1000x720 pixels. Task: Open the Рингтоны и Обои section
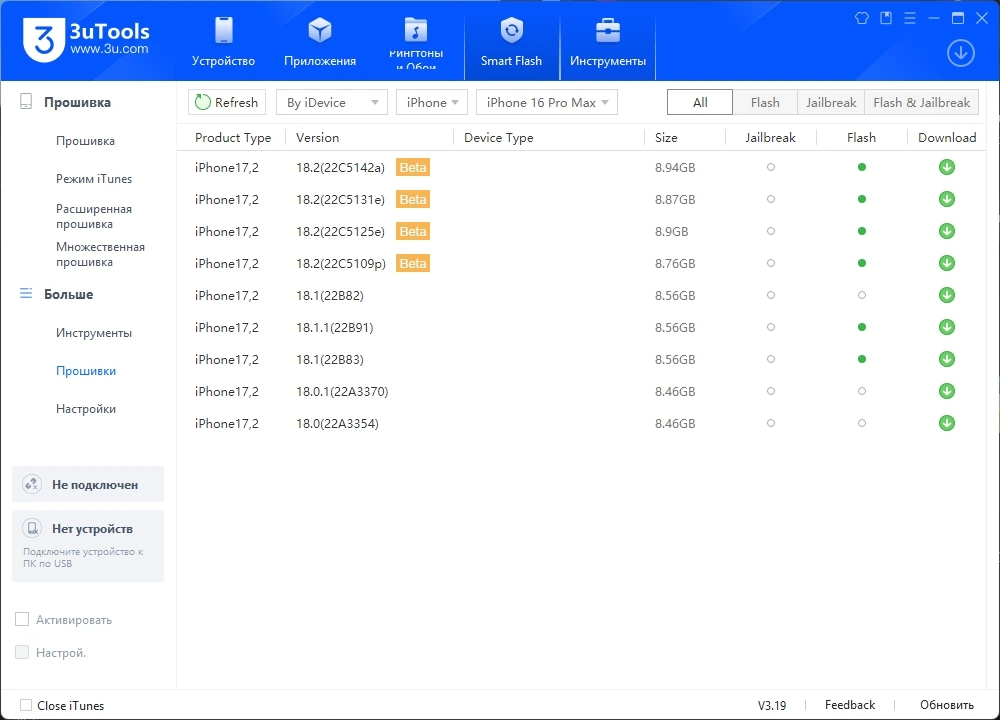tap(416, 42)
